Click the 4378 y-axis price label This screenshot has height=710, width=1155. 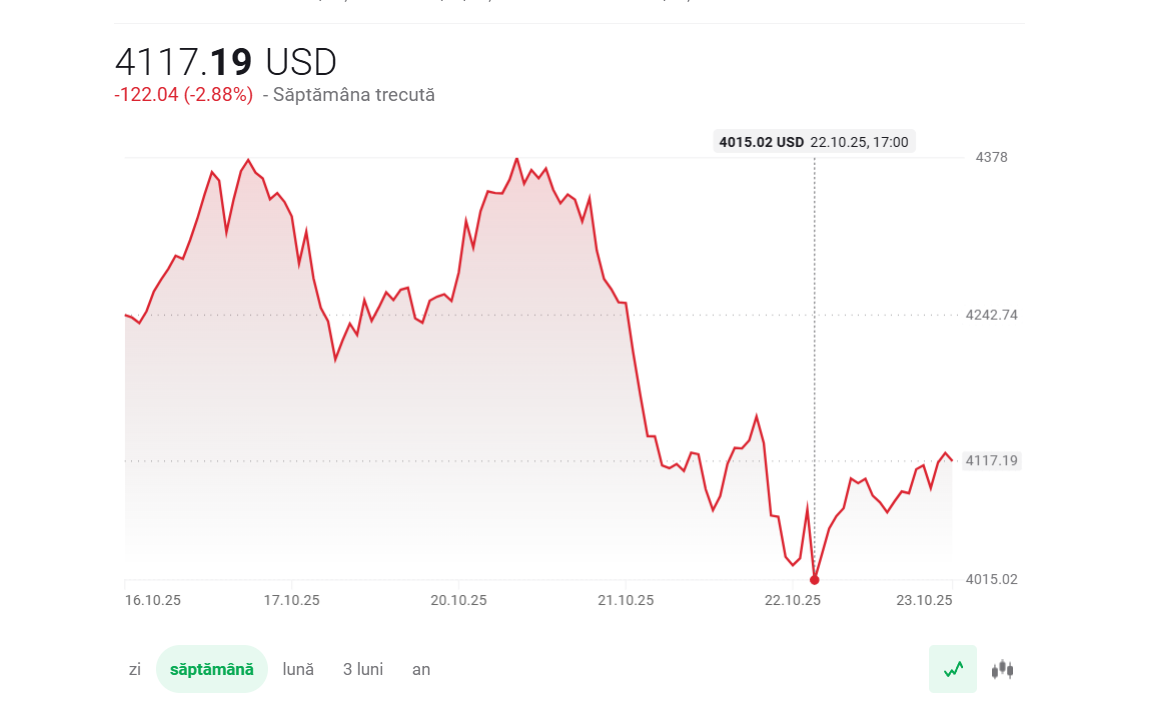[991, 157]
